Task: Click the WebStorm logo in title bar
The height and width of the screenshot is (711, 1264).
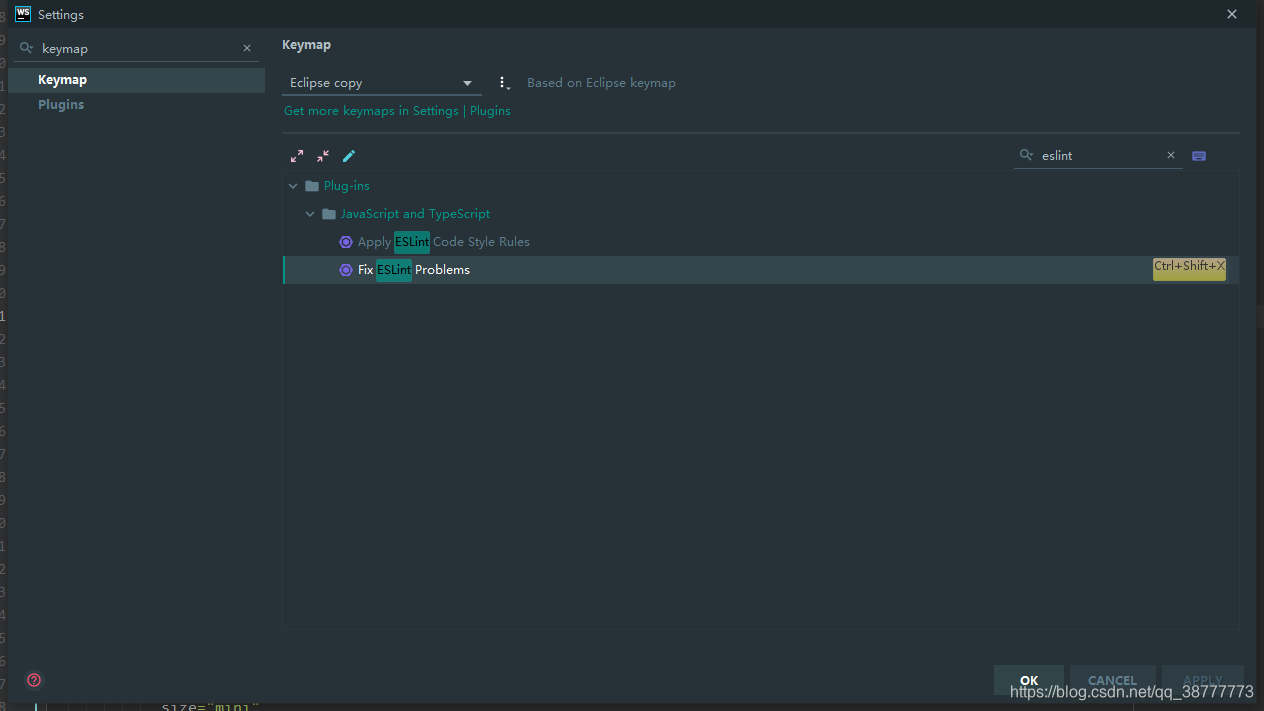Action: tap(22, 14)
